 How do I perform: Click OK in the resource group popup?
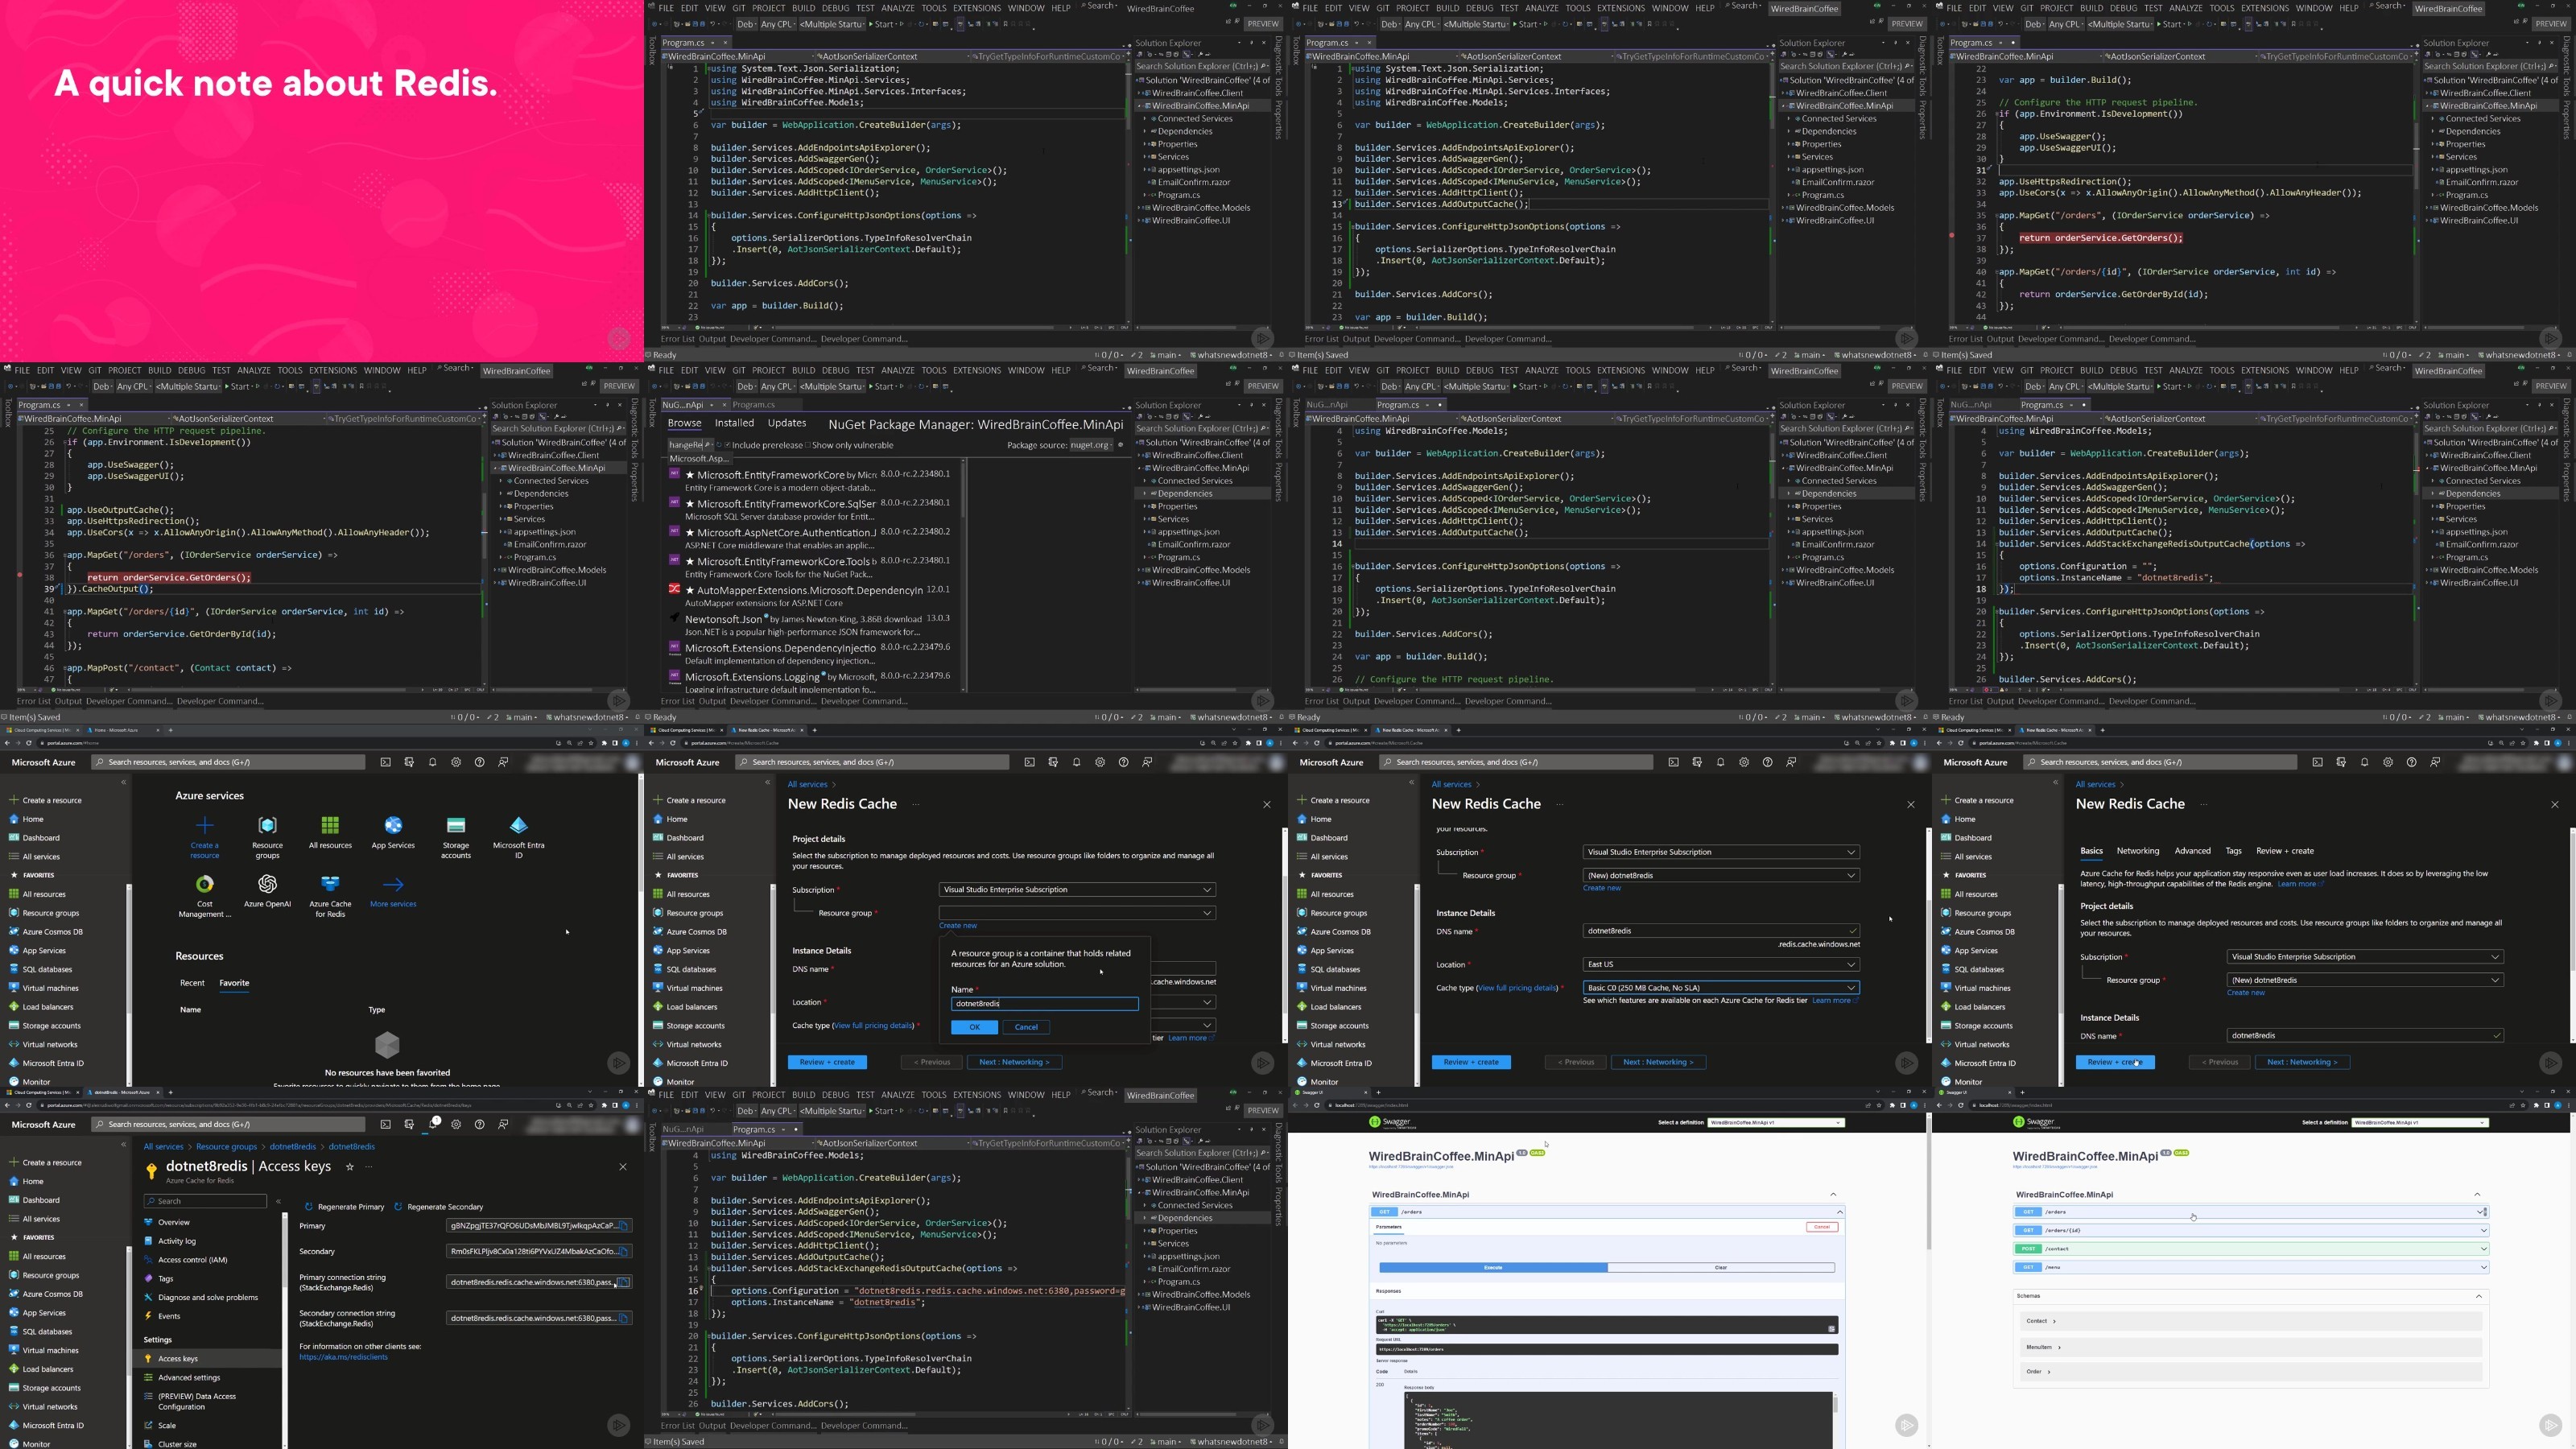[x=974, y=1027]
